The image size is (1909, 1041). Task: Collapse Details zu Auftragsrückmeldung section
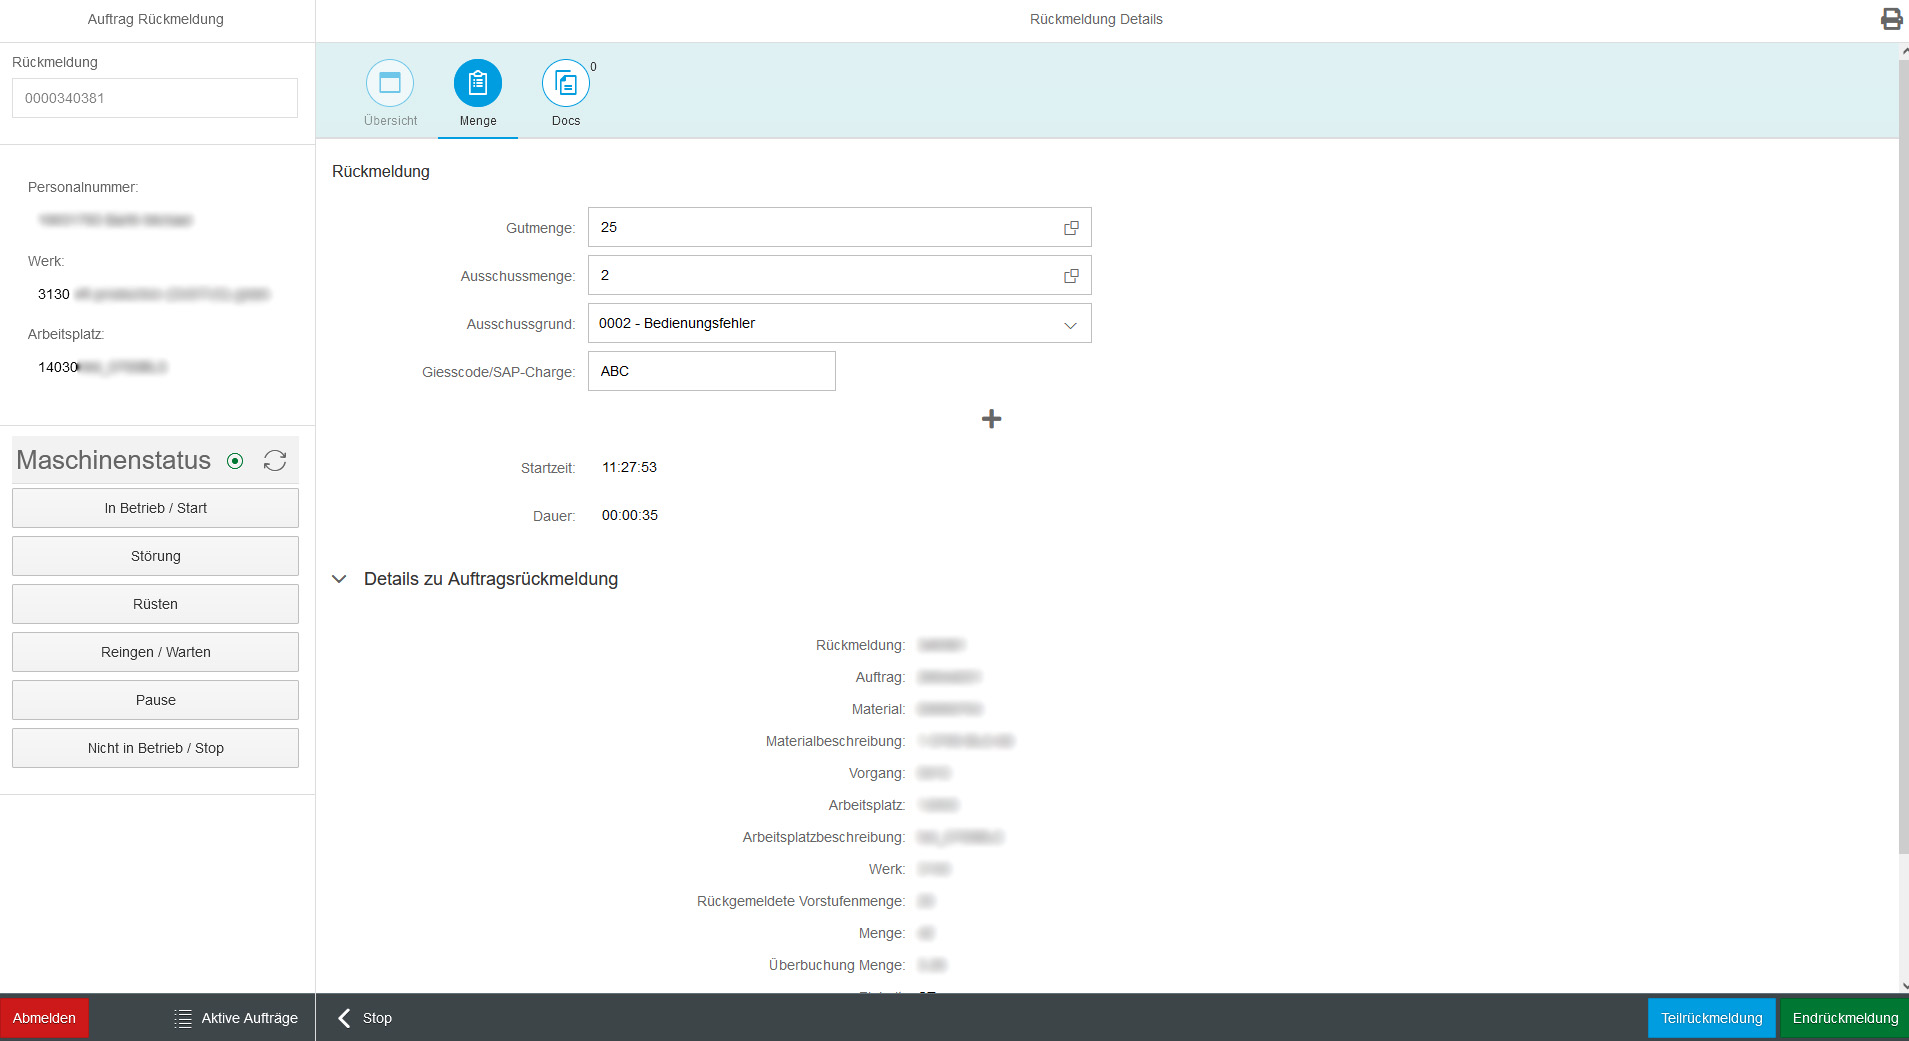[340, 579]
